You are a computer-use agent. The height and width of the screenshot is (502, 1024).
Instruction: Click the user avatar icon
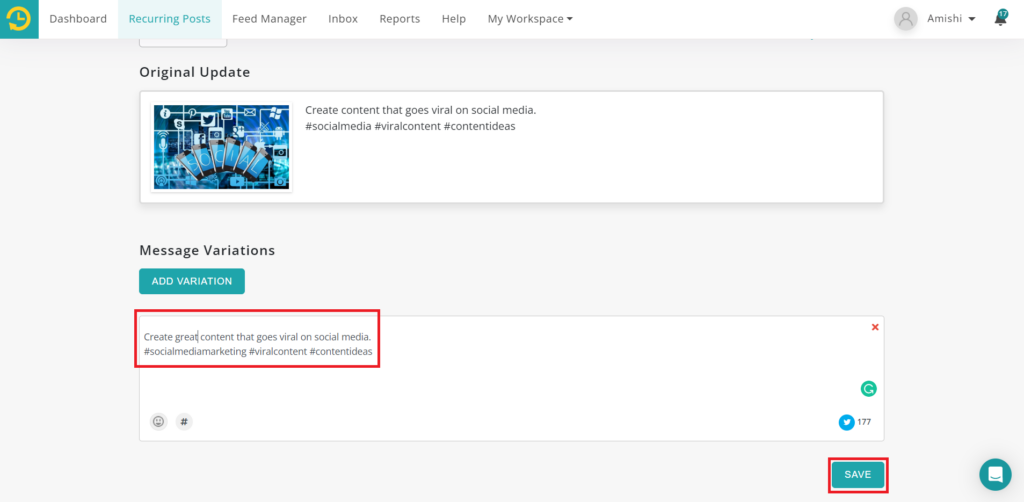906,19
